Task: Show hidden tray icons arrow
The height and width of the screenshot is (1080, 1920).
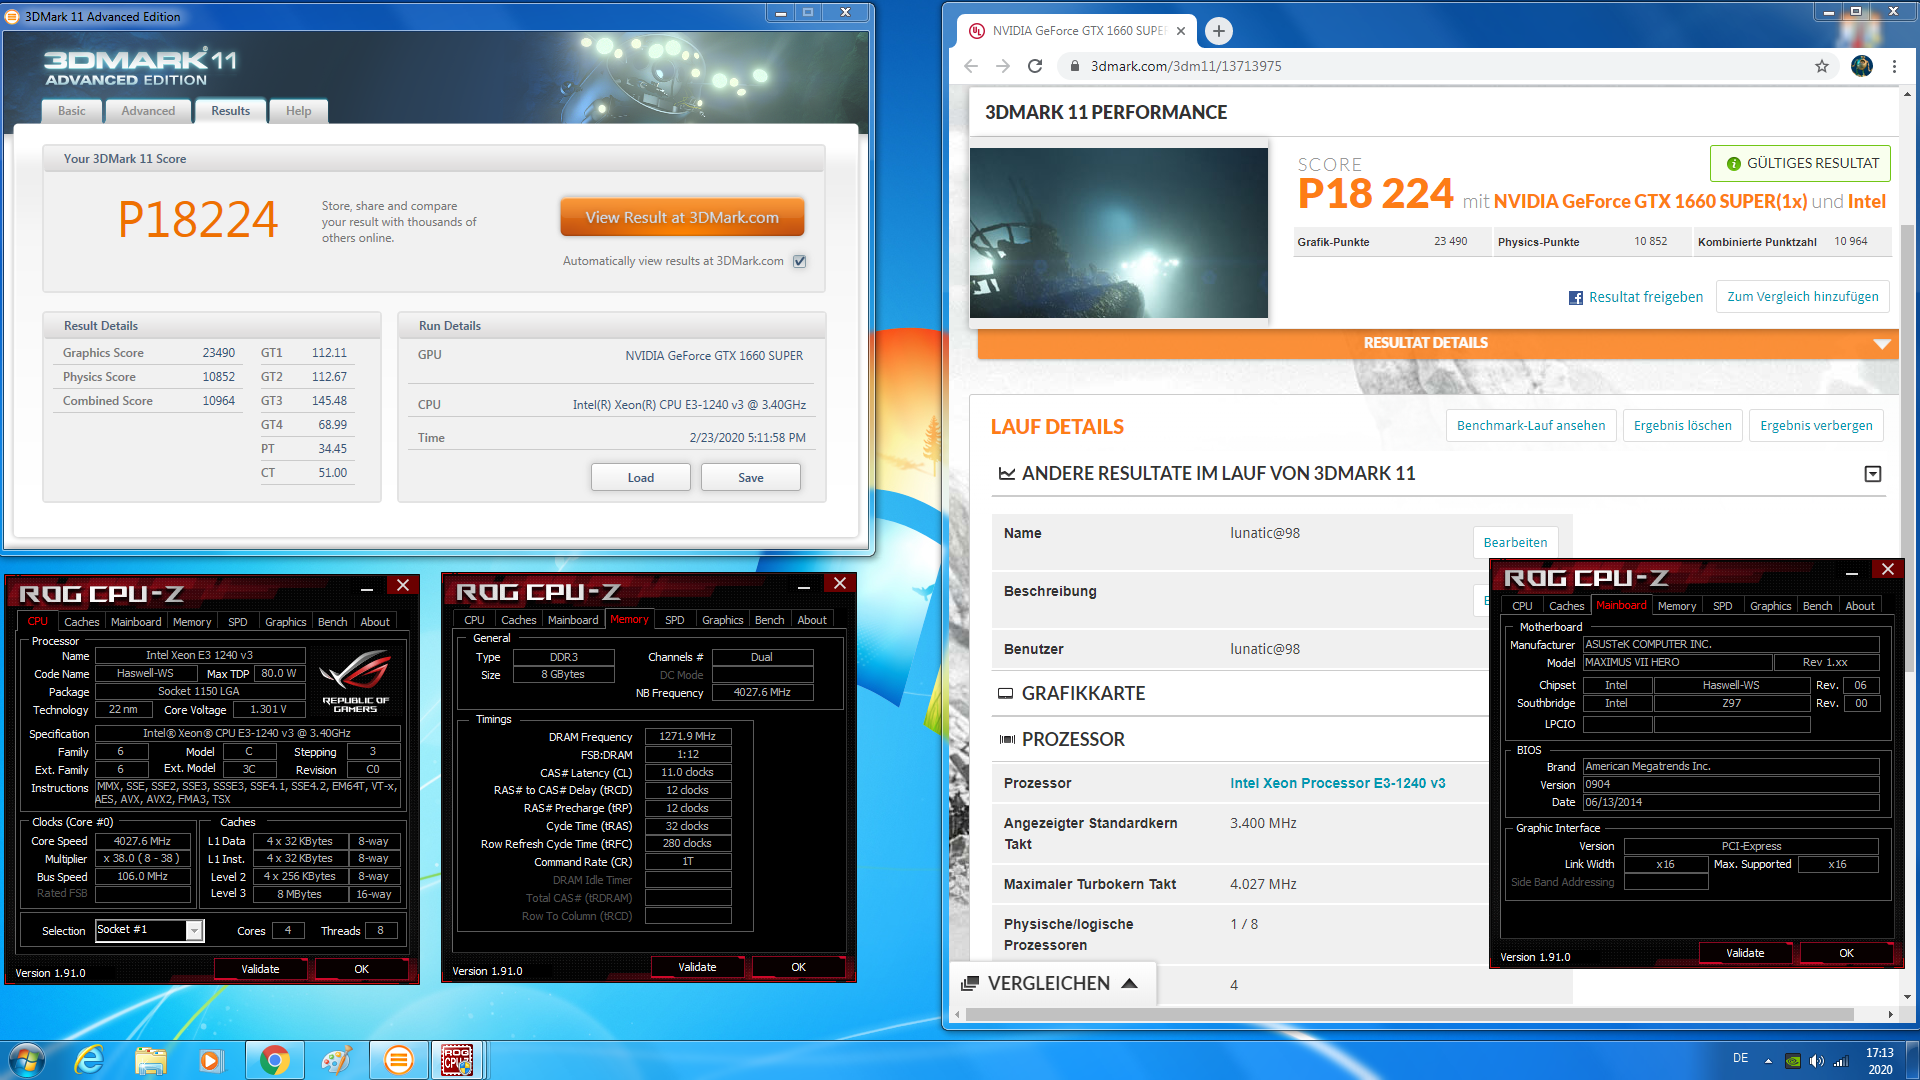Action: click(1768, 1061)
